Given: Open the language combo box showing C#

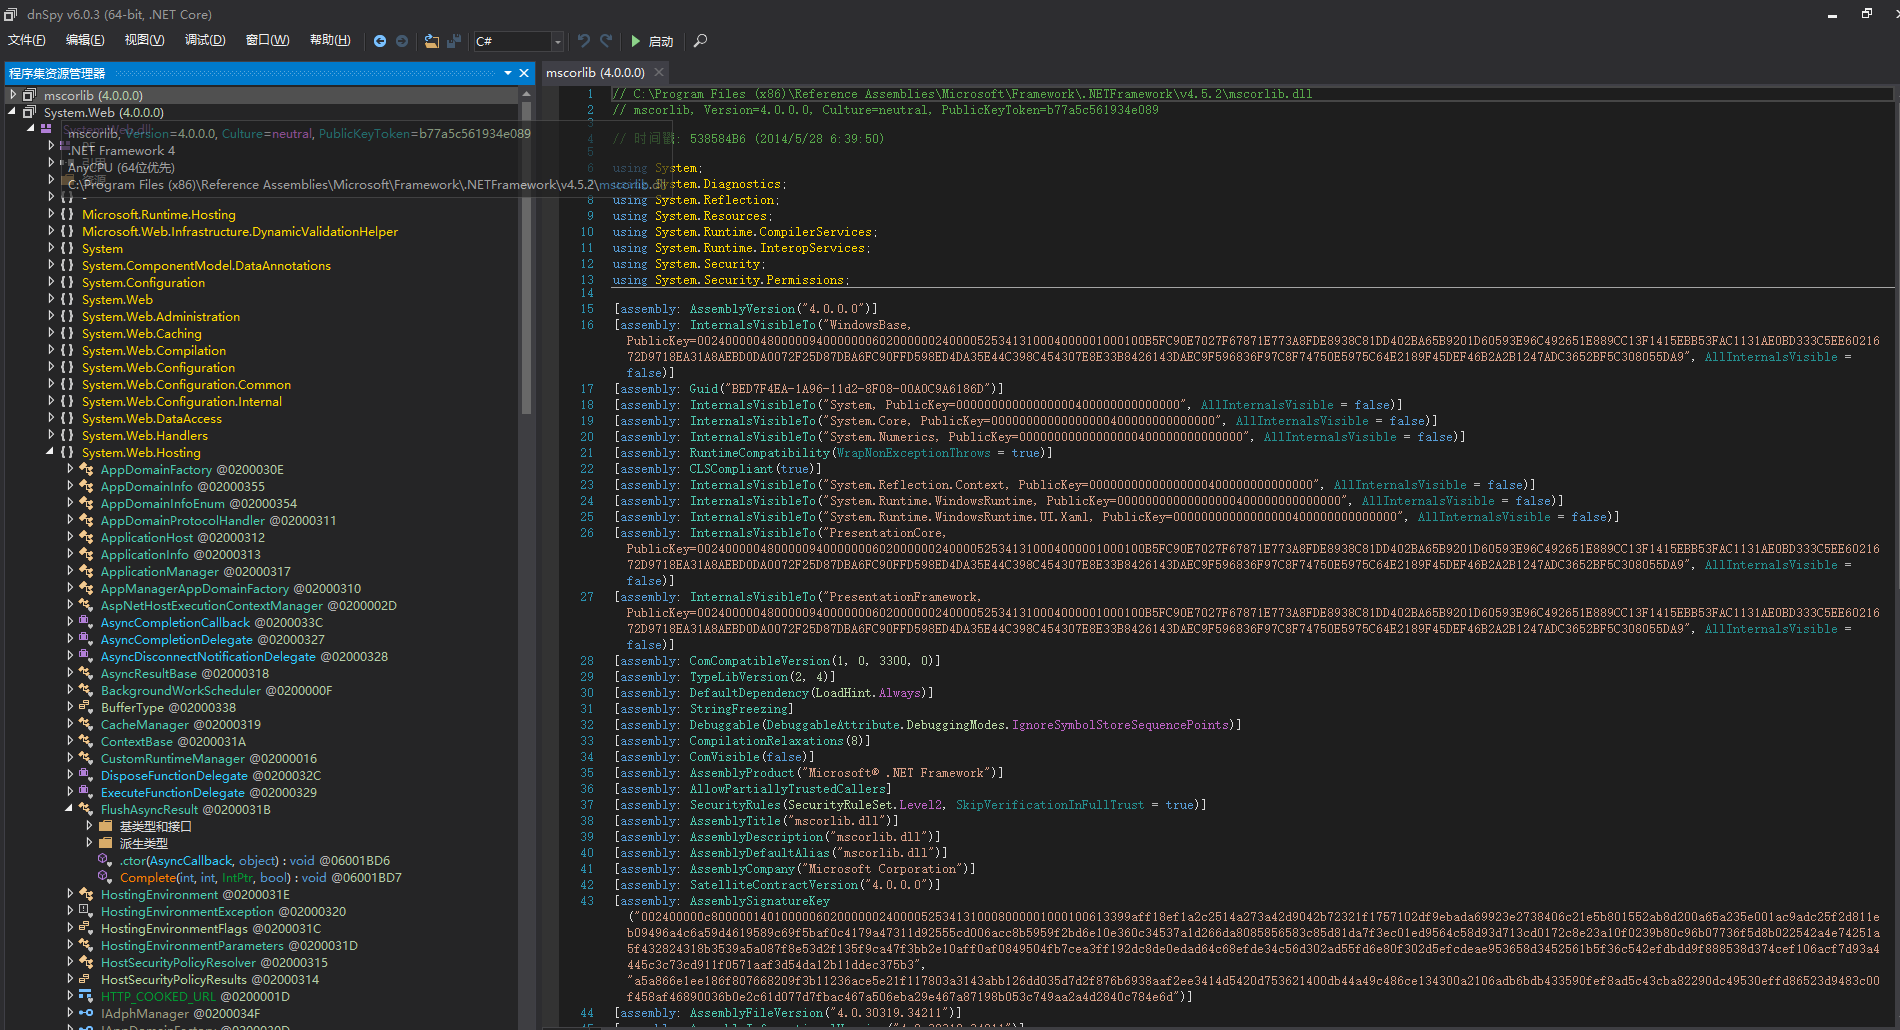Looking at the screenshot, I should pyautogui.click(x=518, y=41).
